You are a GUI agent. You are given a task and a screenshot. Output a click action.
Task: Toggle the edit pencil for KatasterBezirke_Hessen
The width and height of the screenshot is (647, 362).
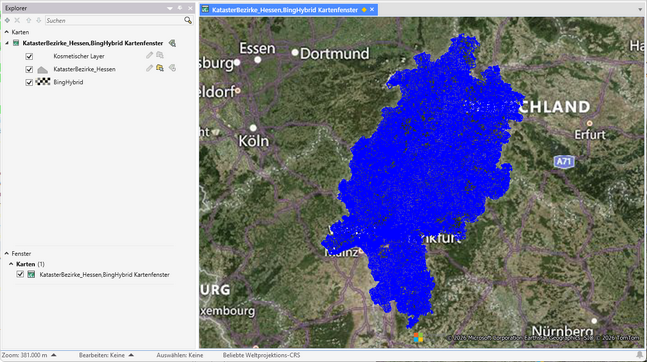pos(149,68)
